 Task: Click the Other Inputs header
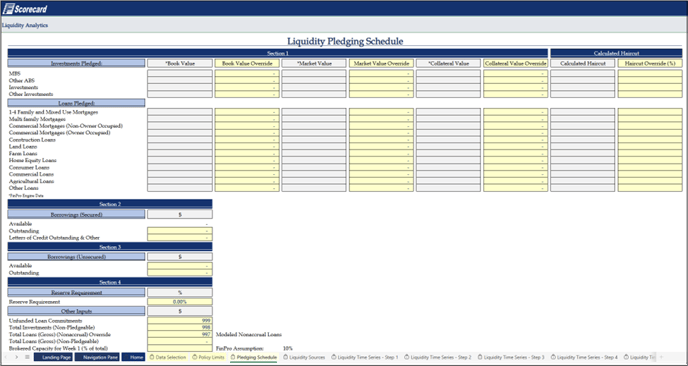pos(76,311)
